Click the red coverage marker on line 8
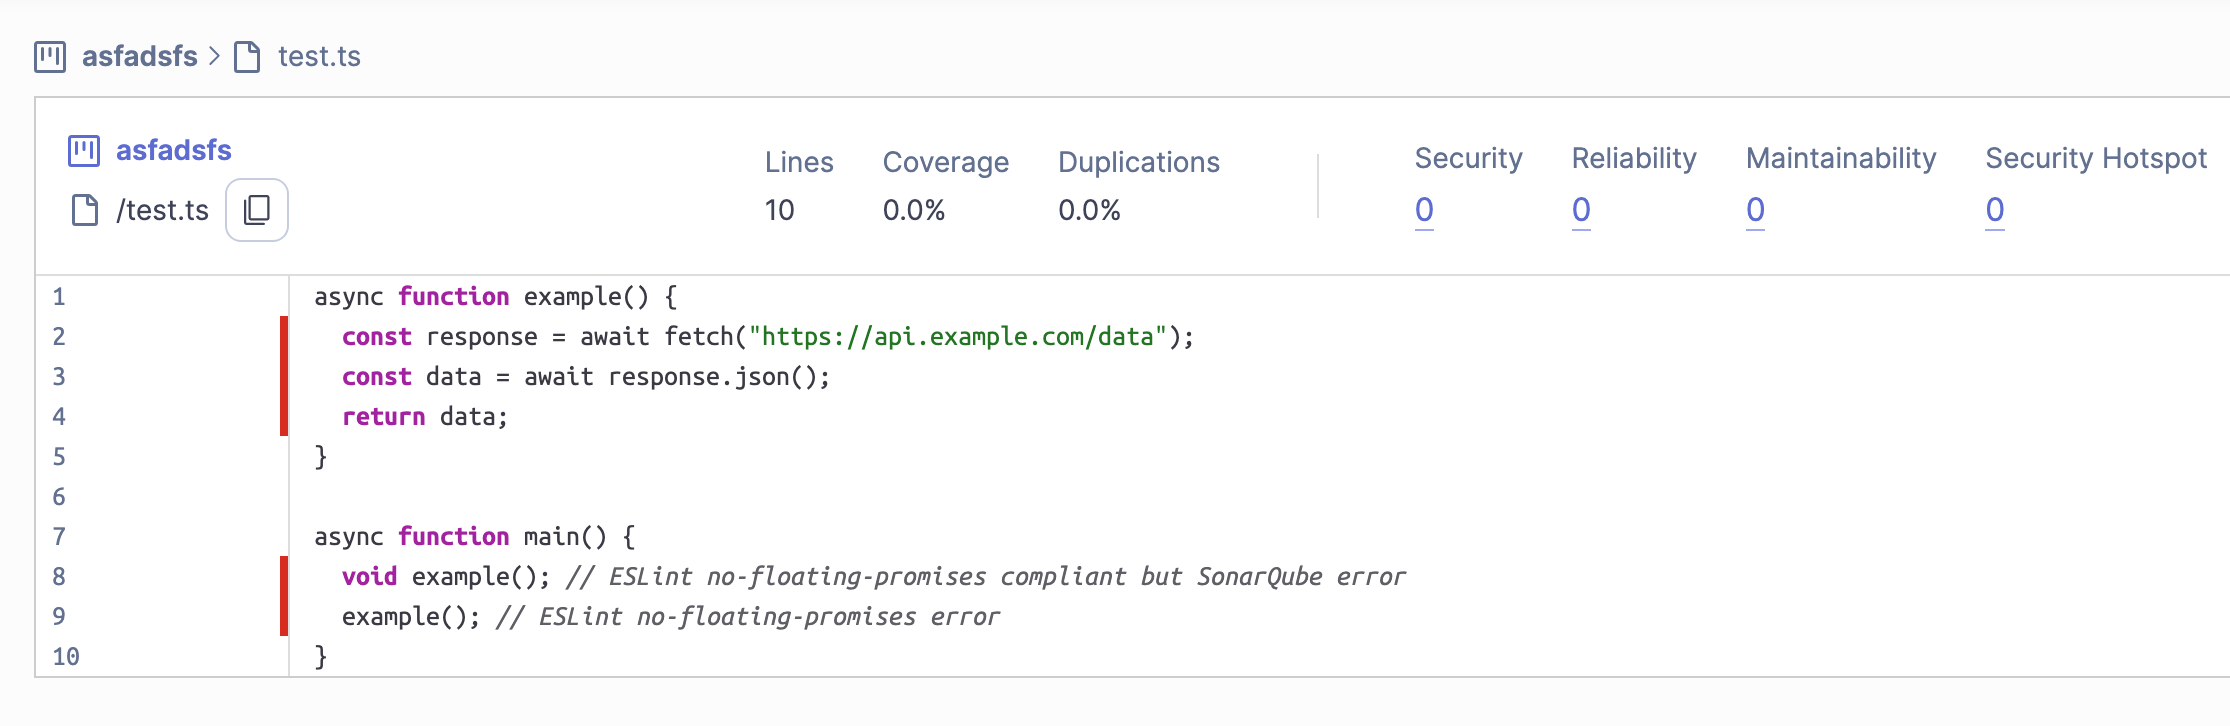 (284, 577)
